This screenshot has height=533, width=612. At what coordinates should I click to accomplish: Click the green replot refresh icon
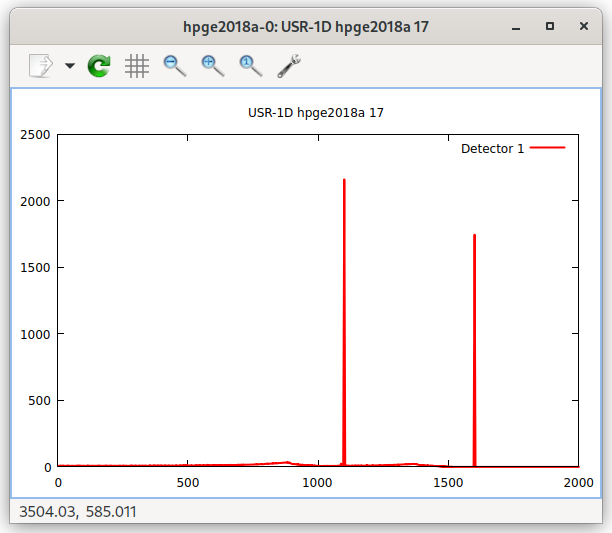99,66
